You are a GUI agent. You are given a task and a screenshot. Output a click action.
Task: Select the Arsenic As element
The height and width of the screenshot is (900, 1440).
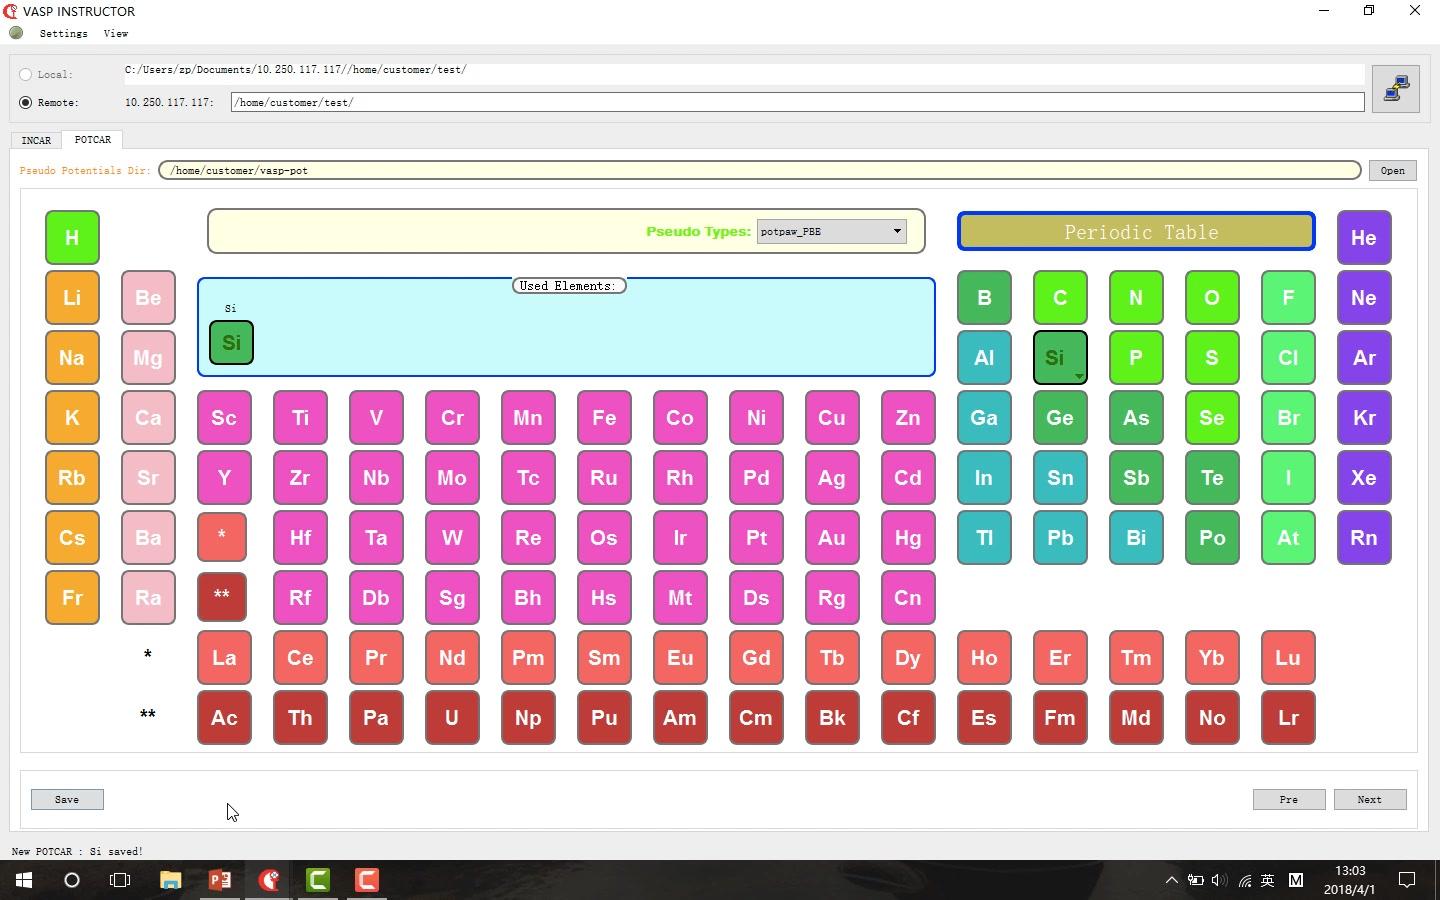point(1136,418)
